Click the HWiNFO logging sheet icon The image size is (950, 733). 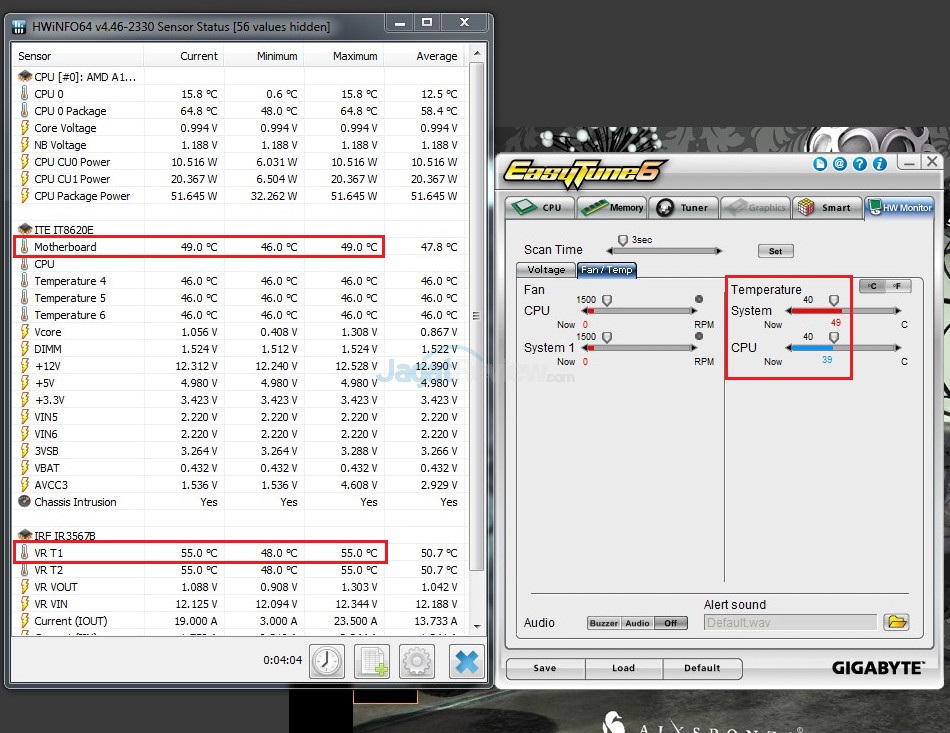(372, 661)
